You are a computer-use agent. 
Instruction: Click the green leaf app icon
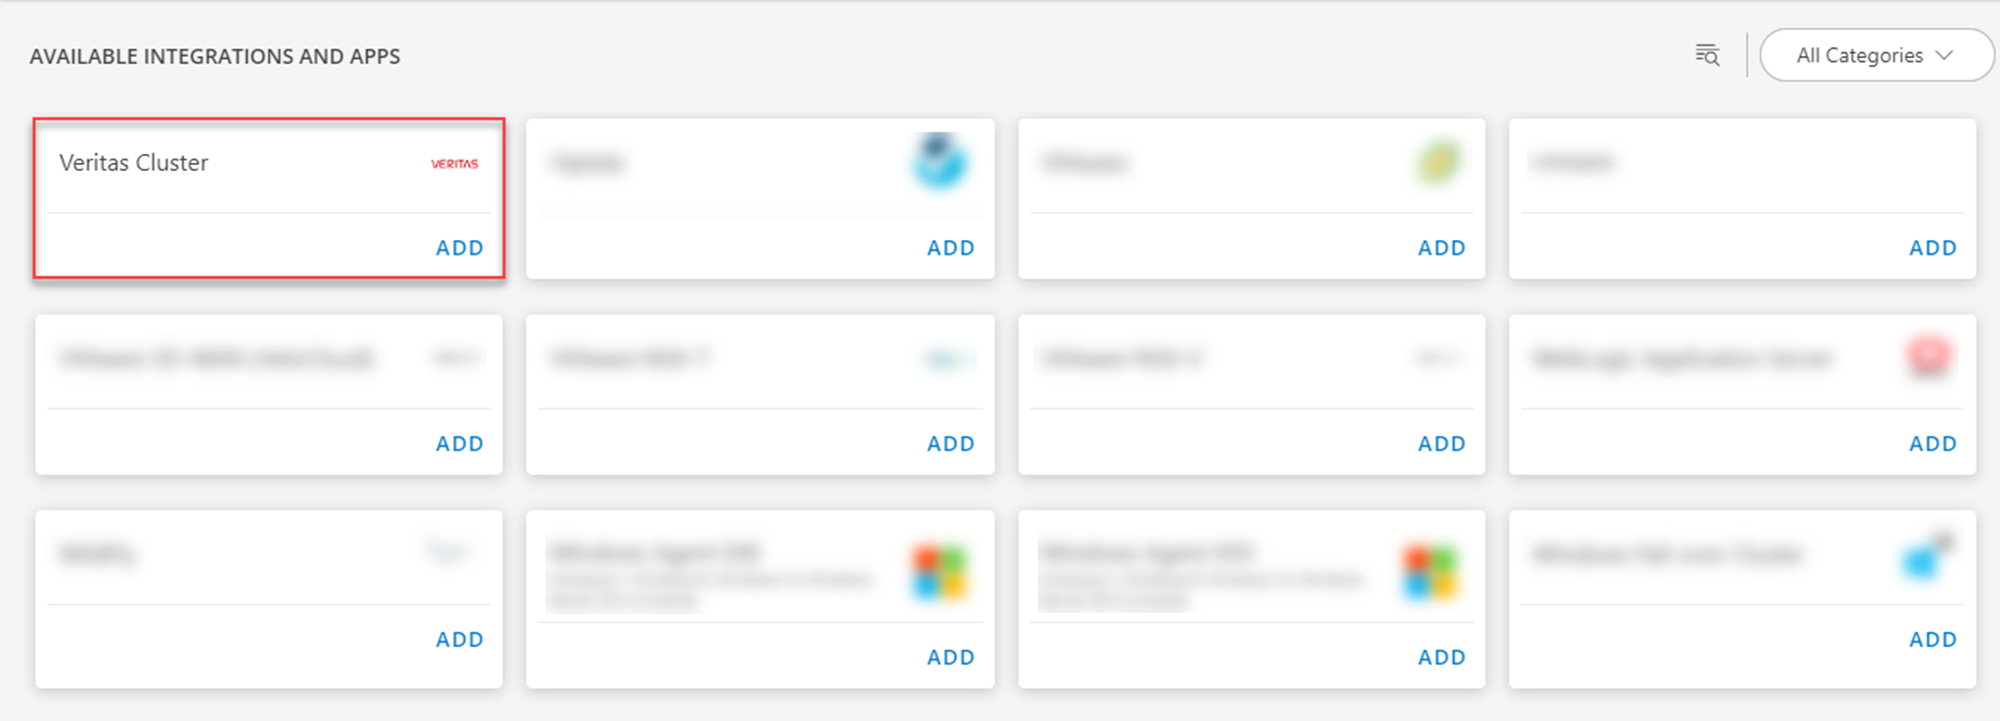tap(1438, 162)
